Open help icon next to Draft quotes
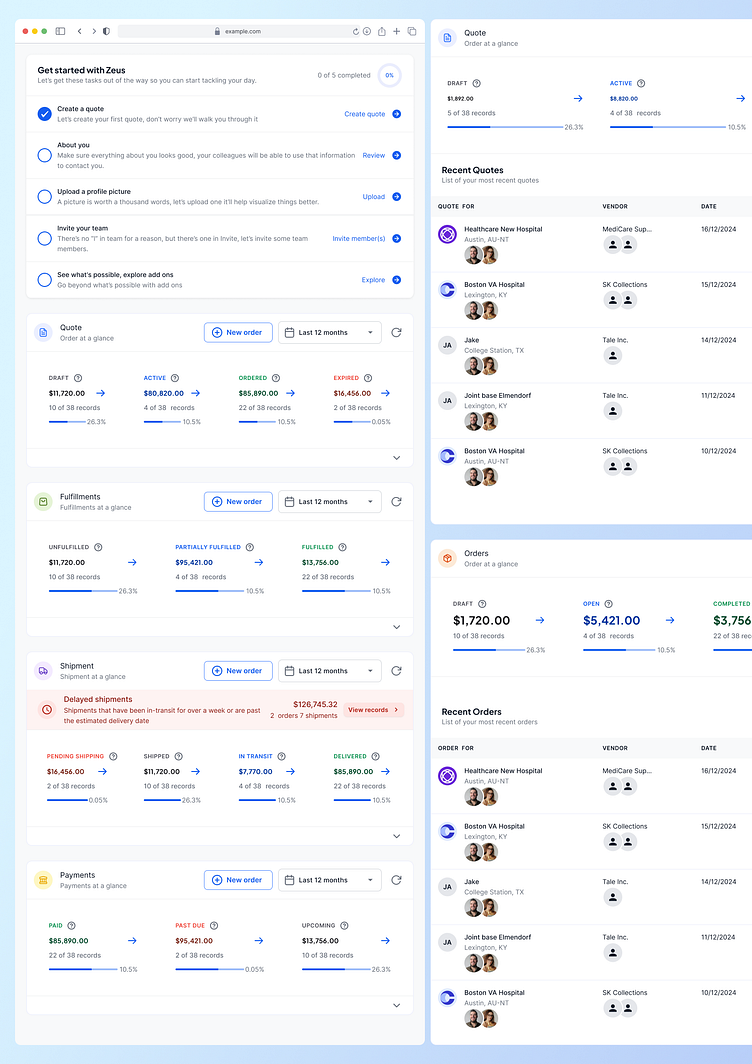This screenshot has width=752, height=1064. 78,378
